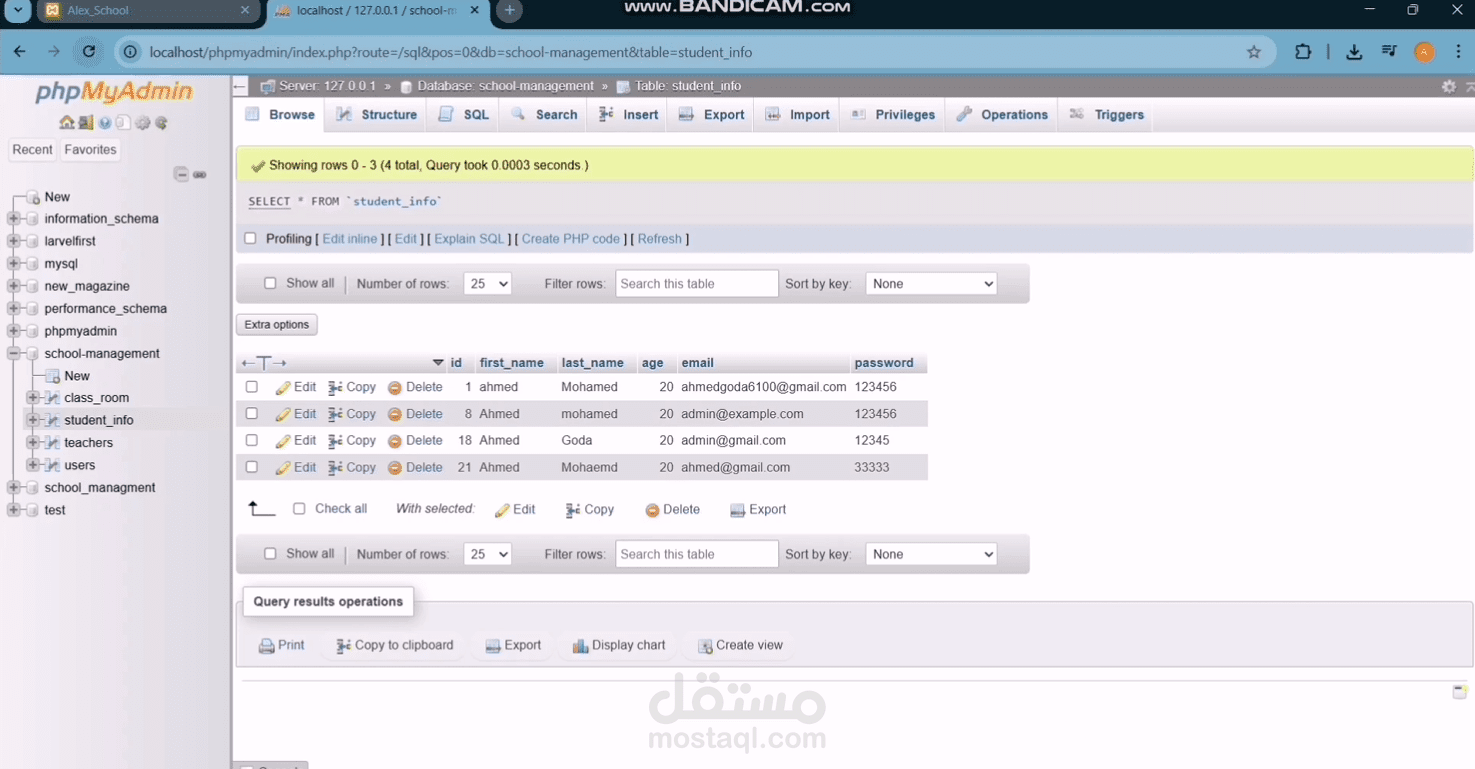Click Create view icon
This screenshot has height=769, width=1475.
pyautogui.click(x=705, y=646)
